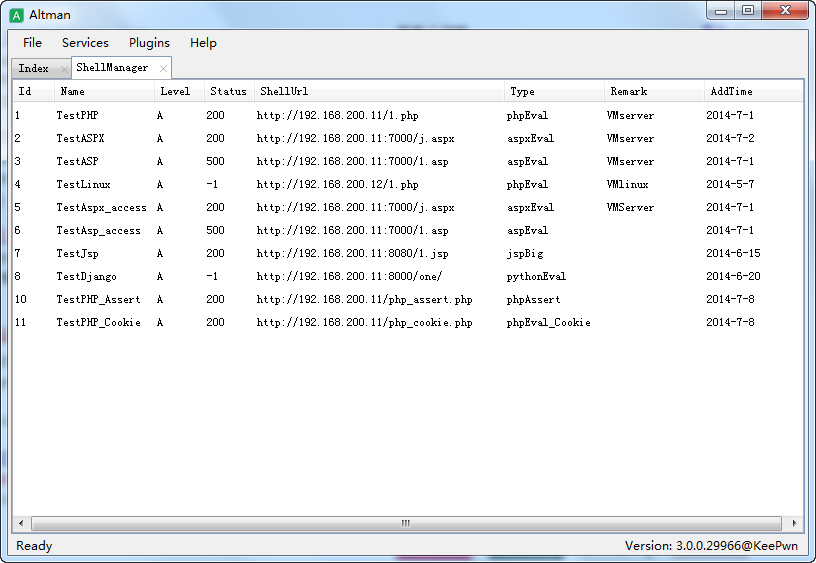
Task: Click the 2014-6-20 add time cell
Action: coord(733,276)
